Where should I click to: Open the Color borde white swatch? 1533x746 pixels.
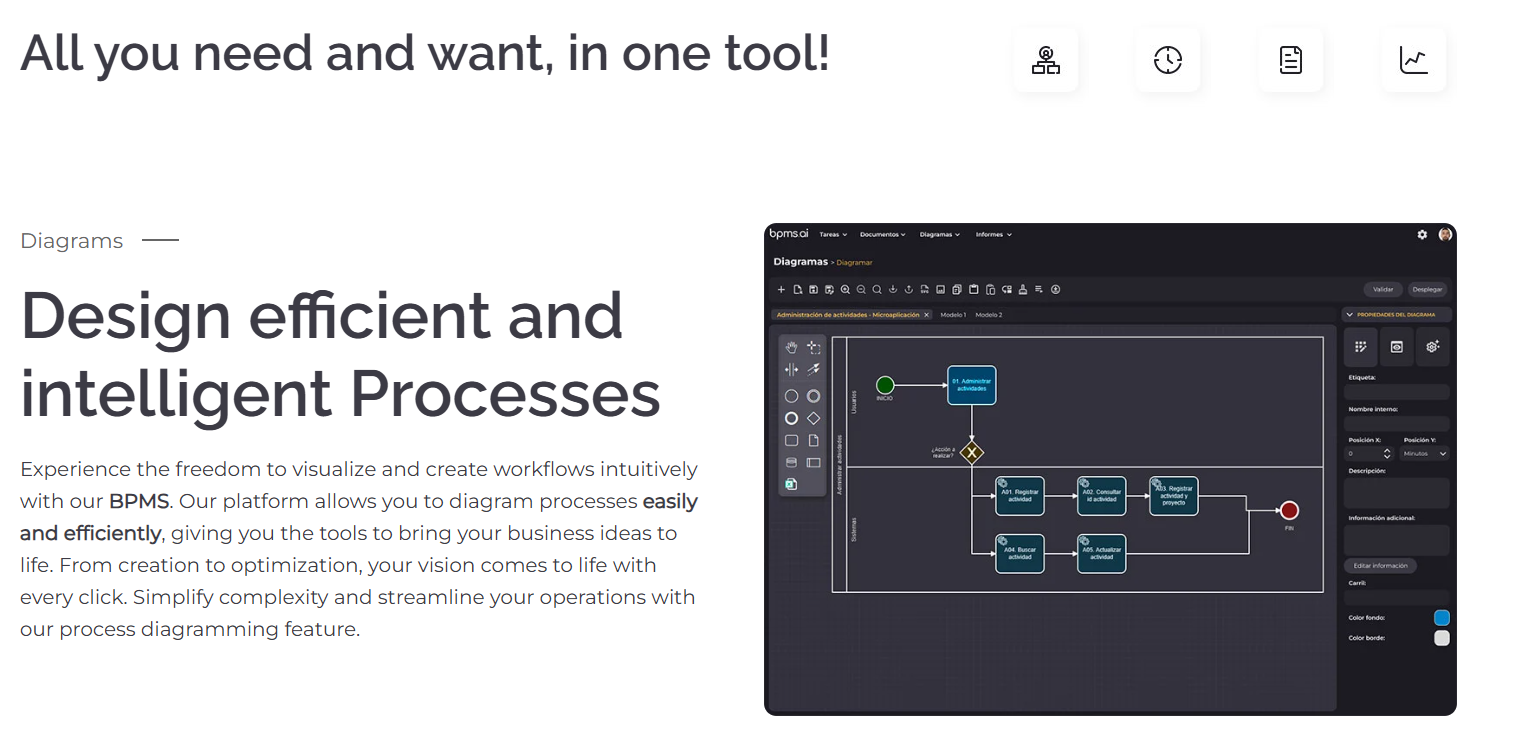(x=1442, y=638)
